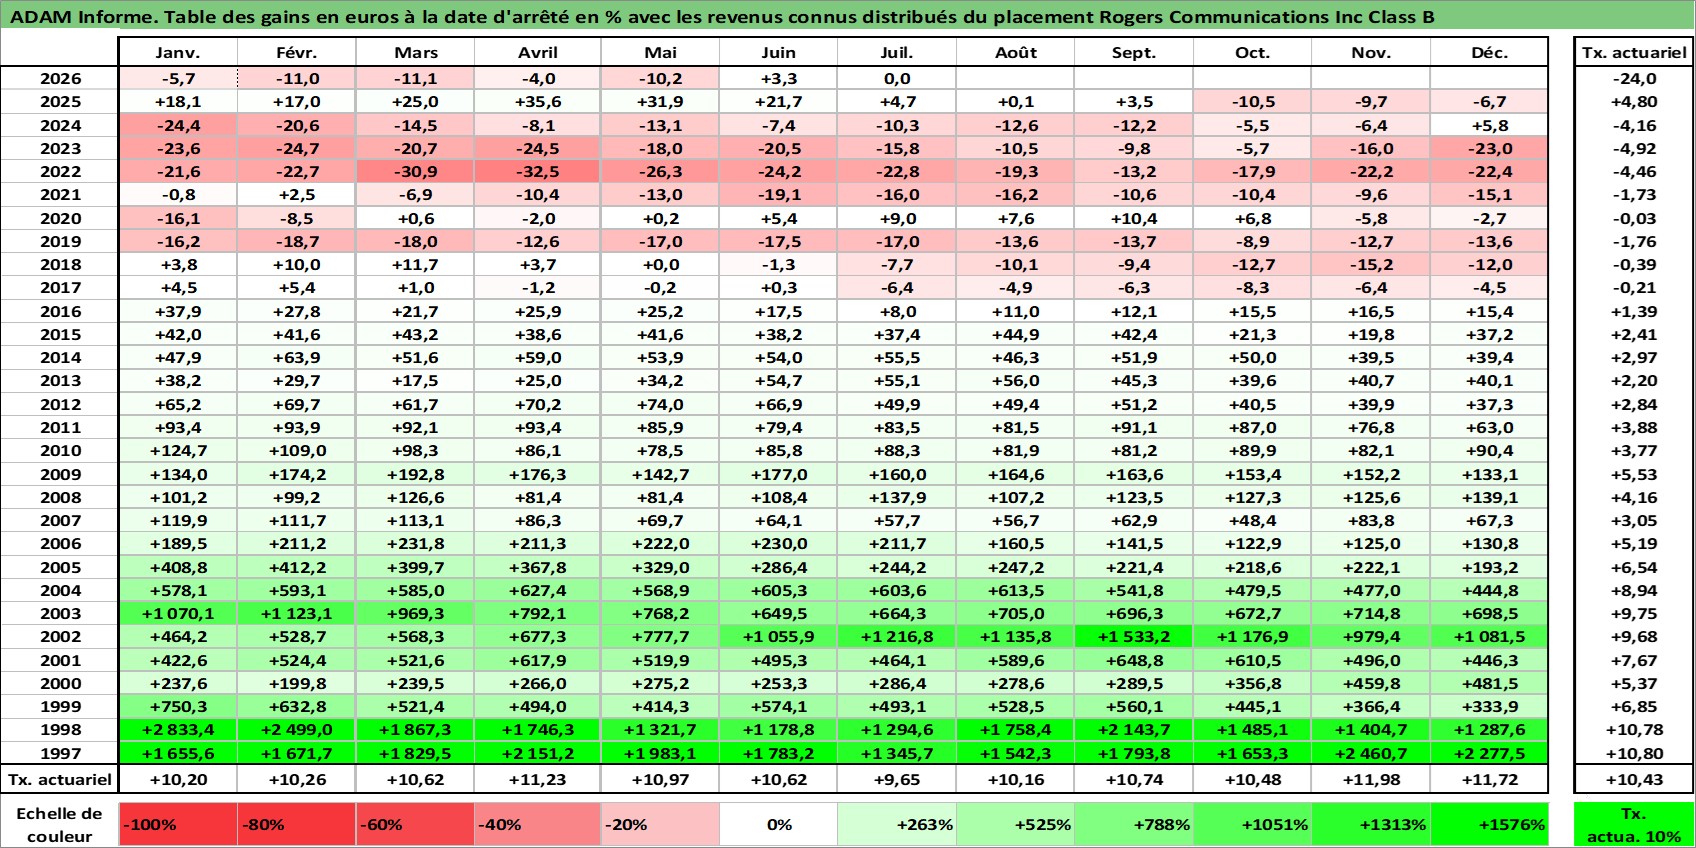Click the 'Avril' column header

[x=537, y=53]
